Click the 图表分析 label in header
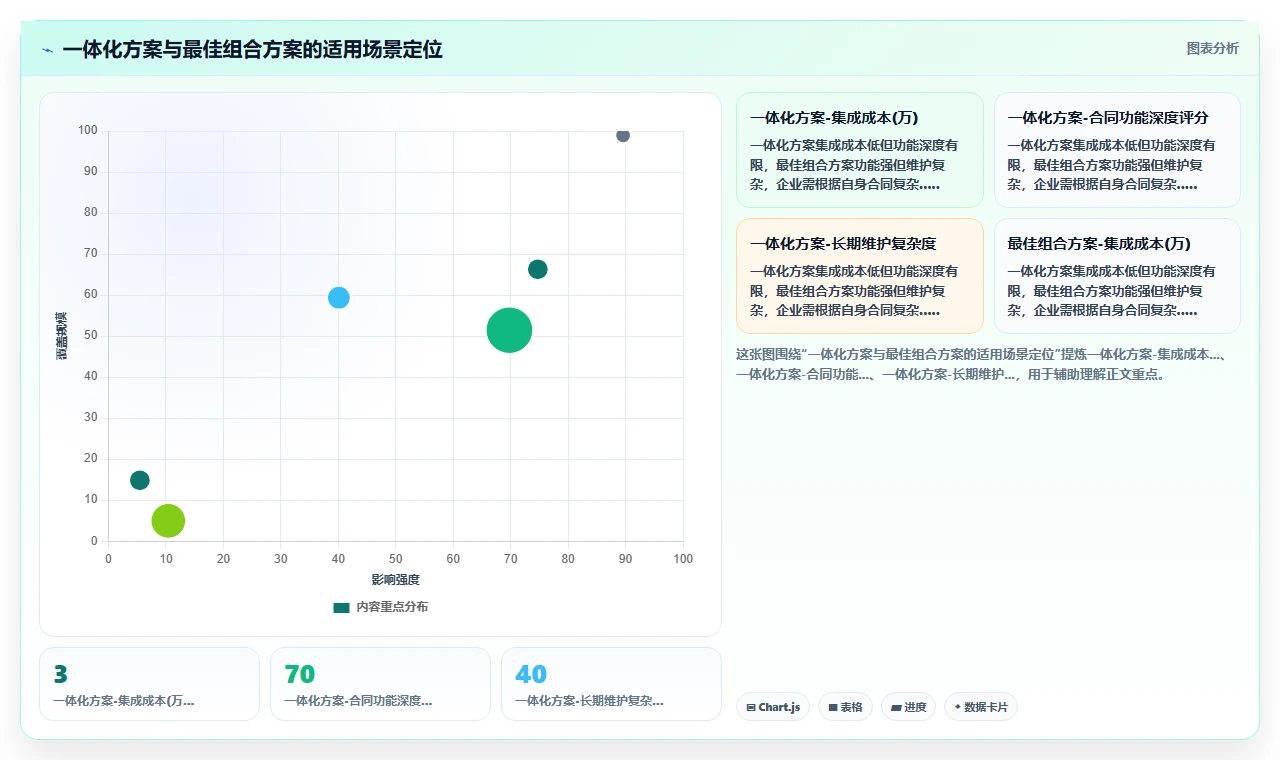 (x=1212, y=49)
